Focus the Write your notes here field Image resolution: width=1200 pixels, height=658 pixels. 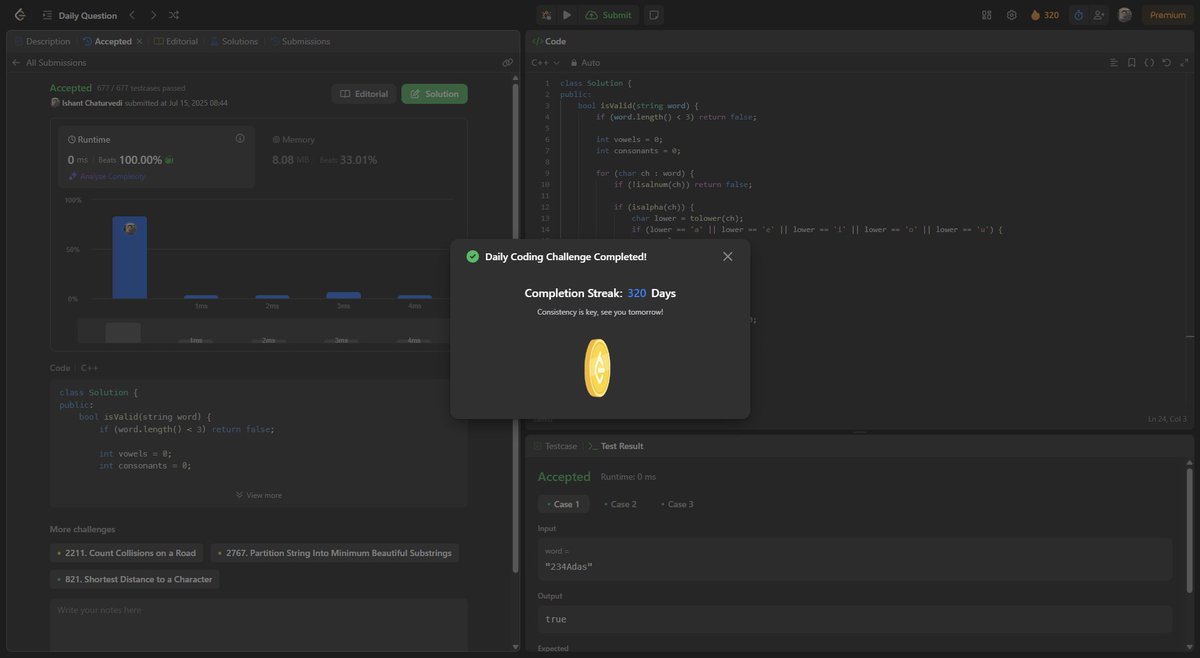pos(258,627)
